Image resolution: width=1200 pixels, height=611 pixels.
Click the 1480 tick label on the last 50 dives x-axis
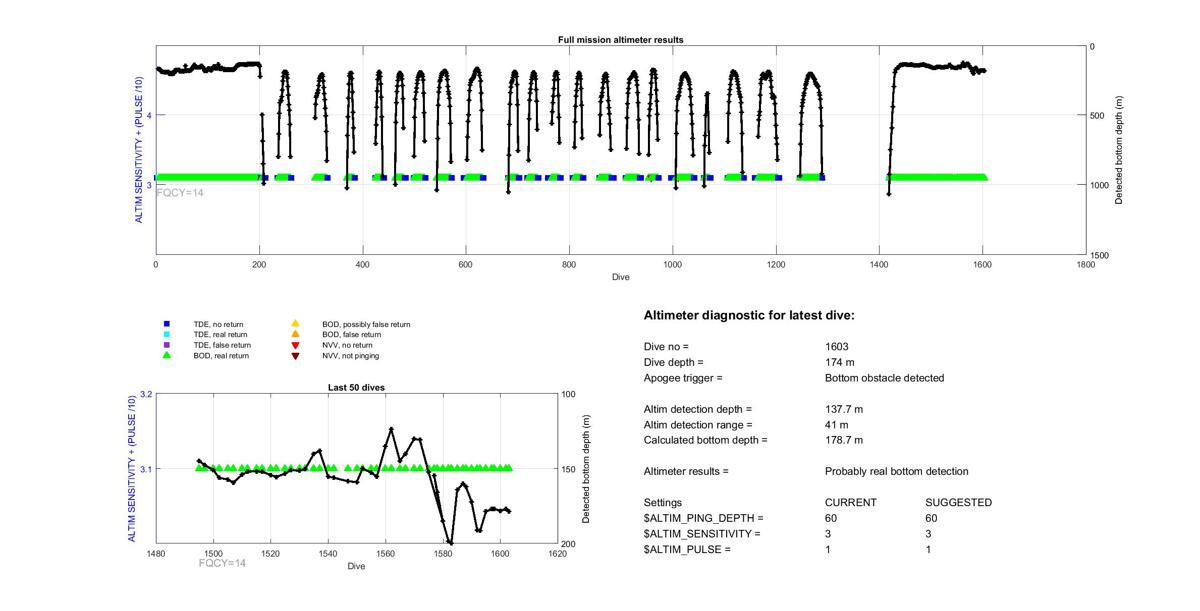[155, 553]
